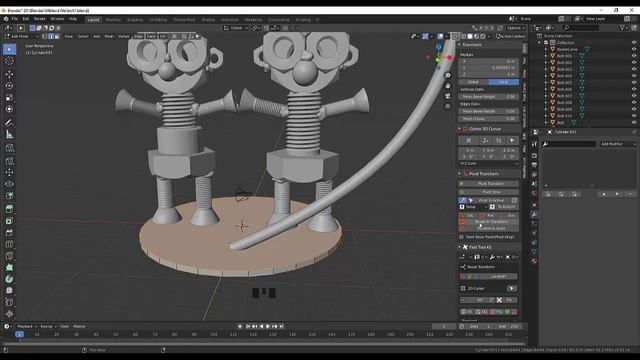Open the Render properties tab icon
Screen dimensions: 640x360
(534, 156)
